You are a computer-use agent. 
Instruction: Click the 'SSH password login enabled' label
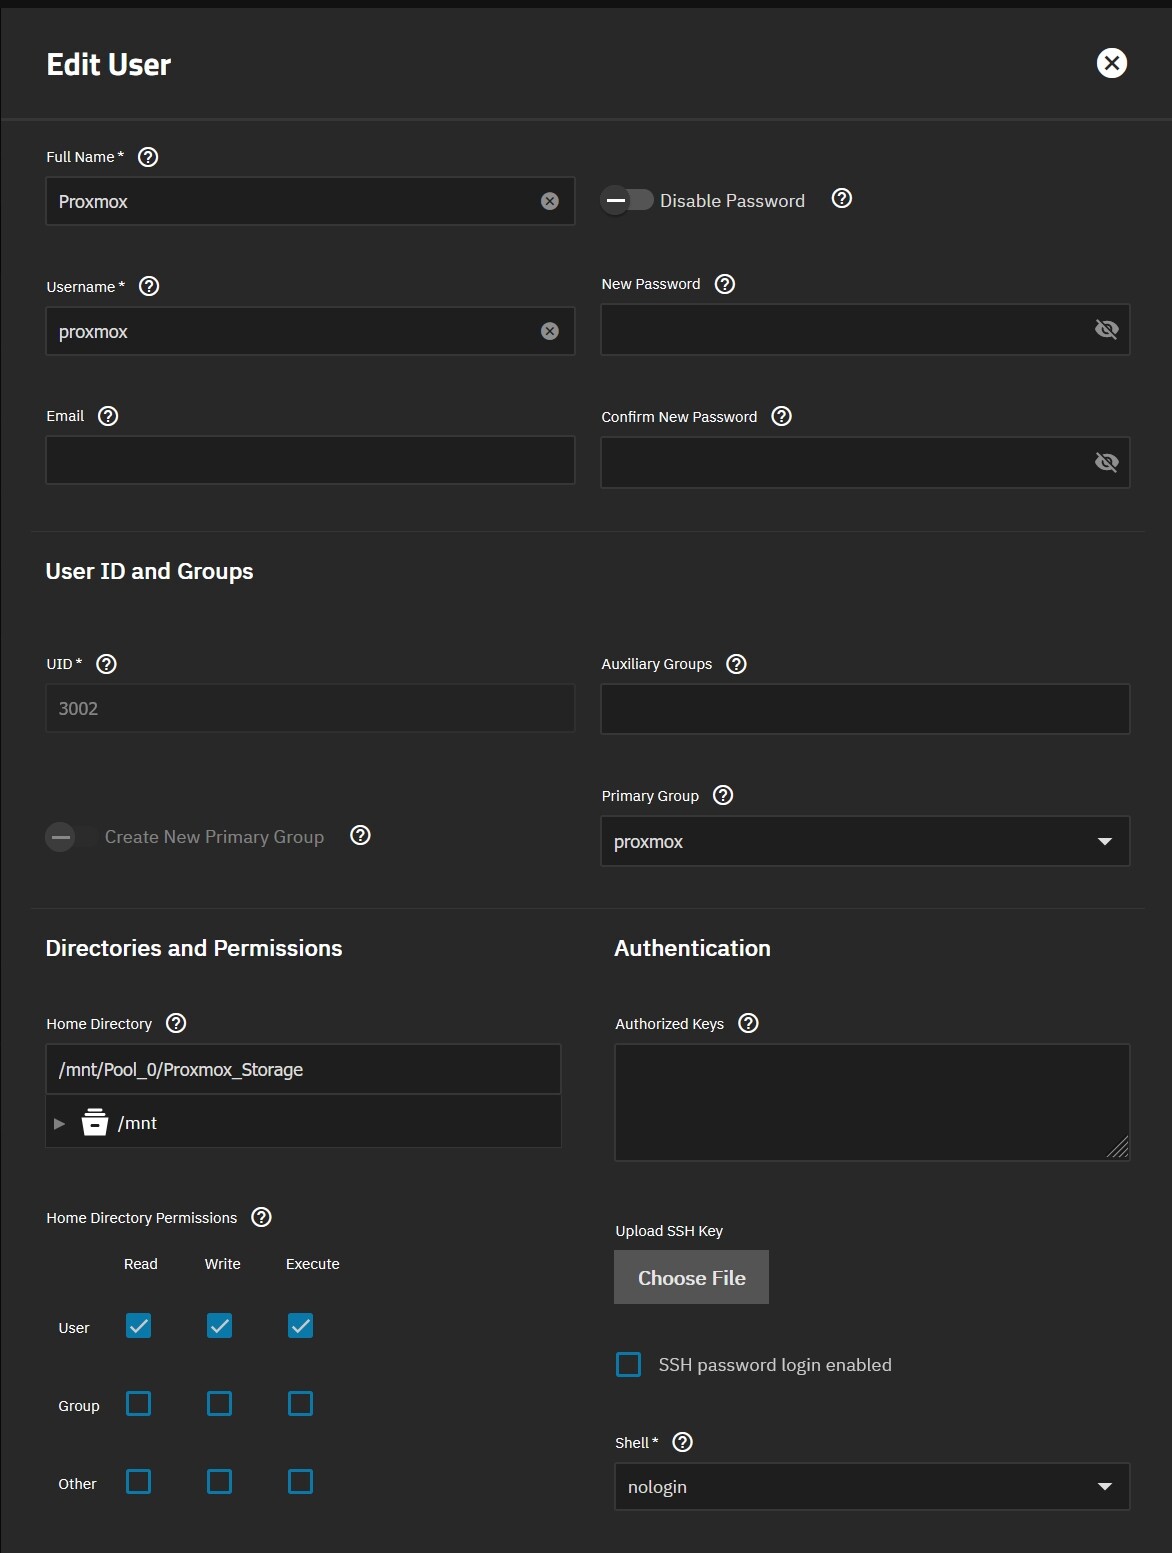click(775, 1365)
